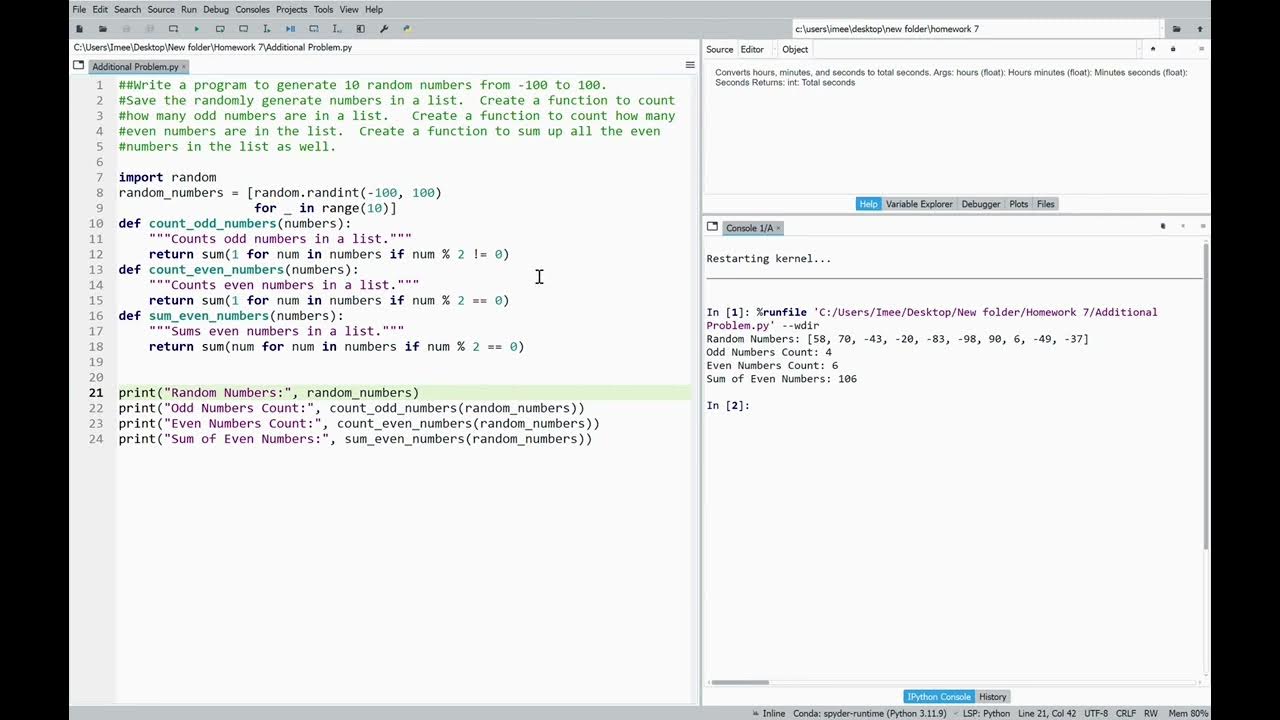Switch to Files tab
1280x720 pixels.
pyautogui.click(x=1046, y=204)
